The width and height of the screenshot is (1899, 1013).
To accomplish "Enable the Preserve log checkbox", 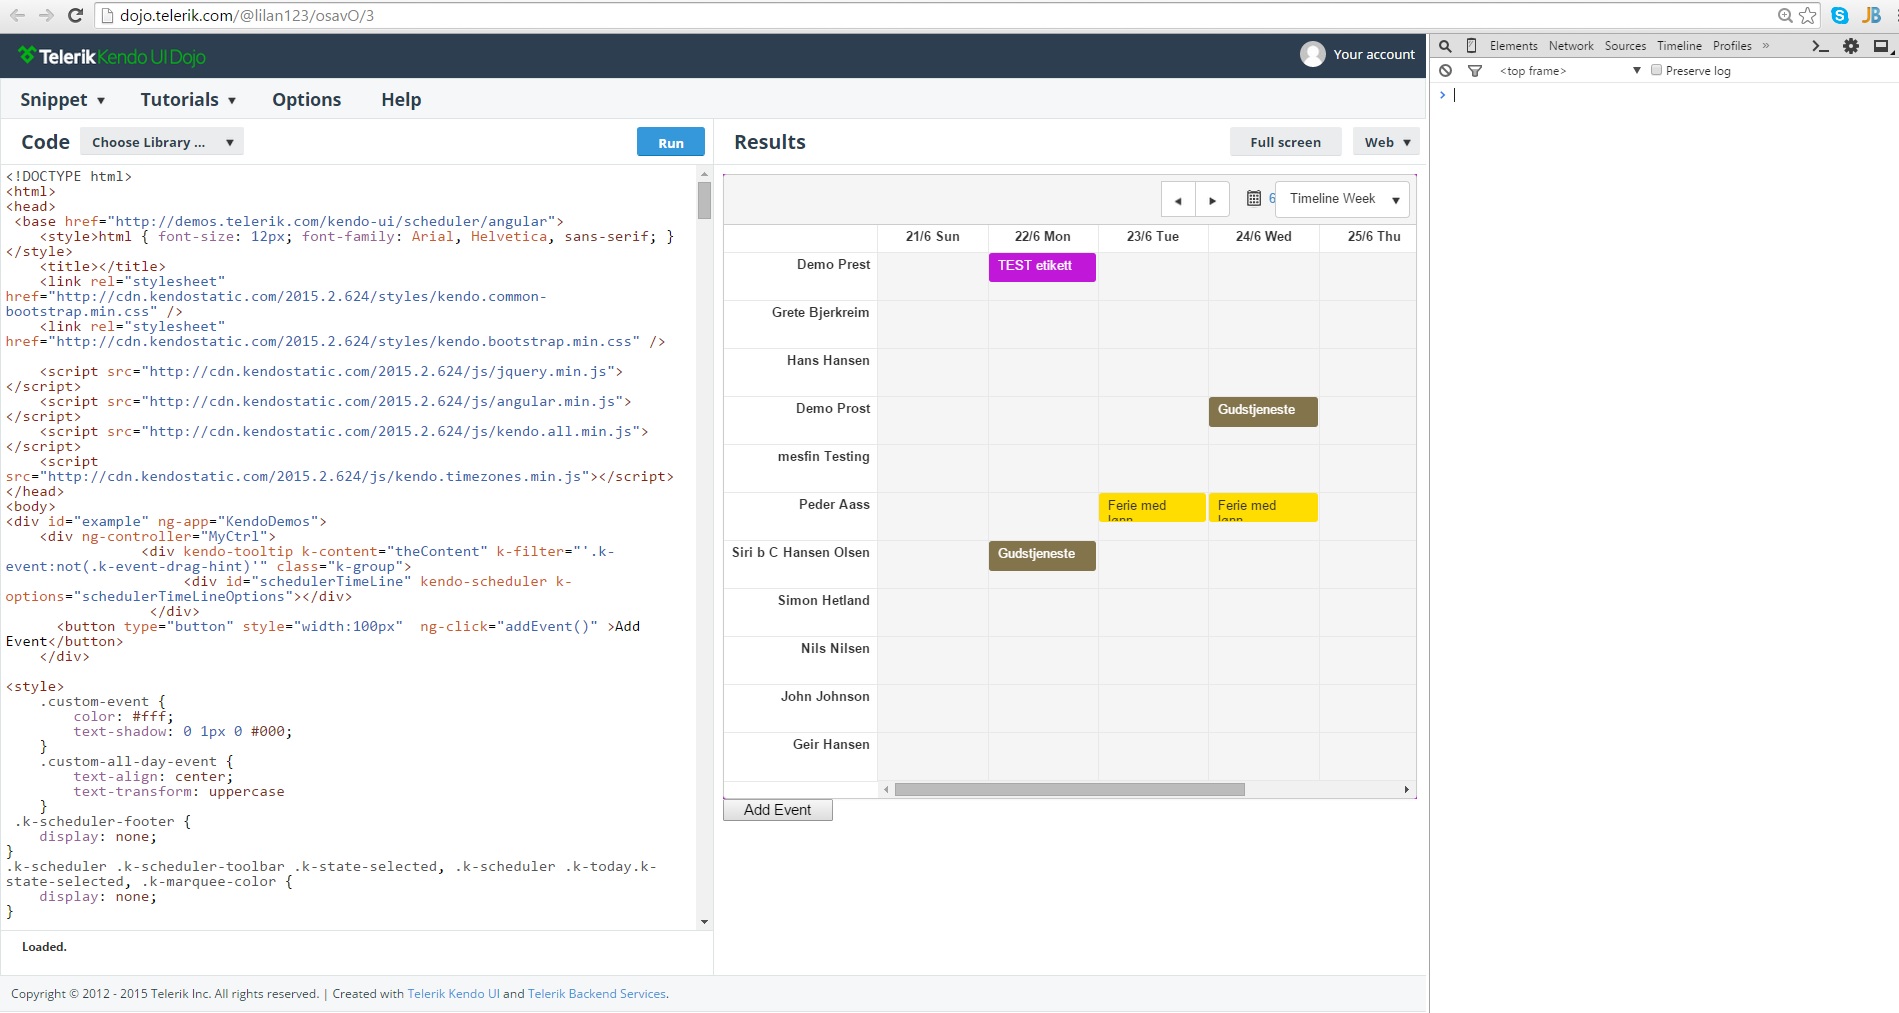I will (x=1657, y=71).
